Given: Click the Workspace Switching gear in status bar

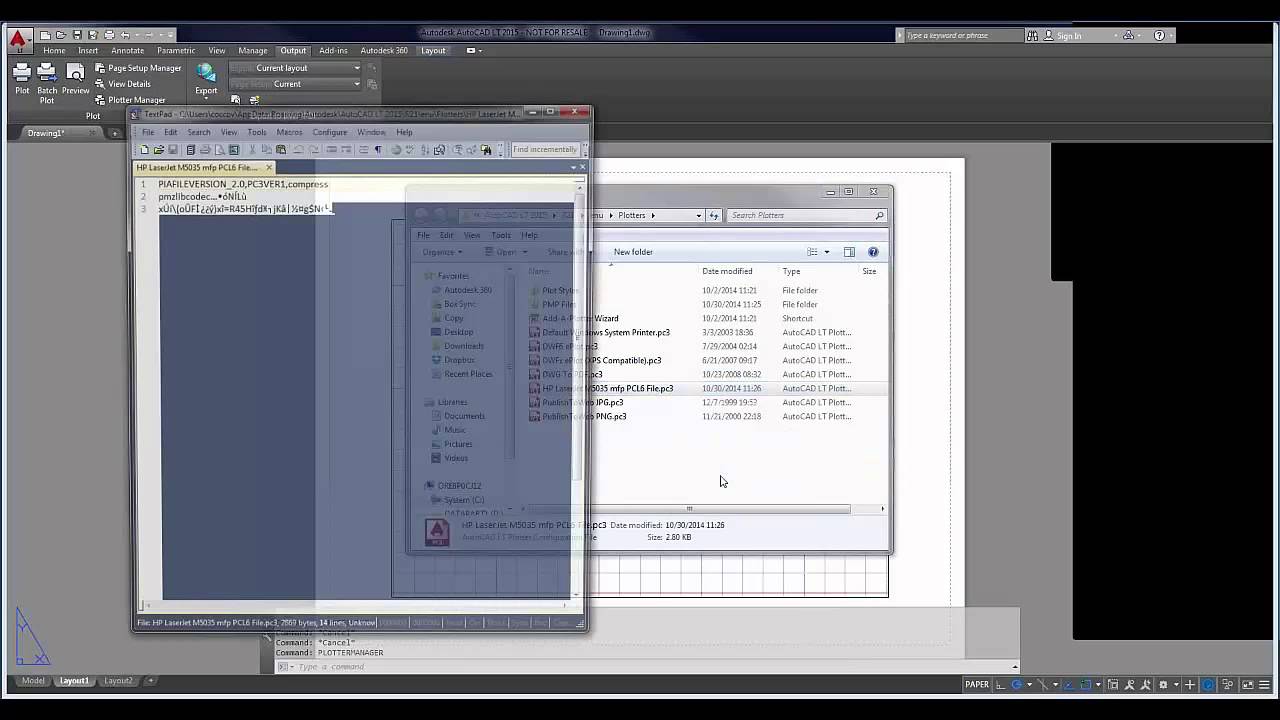Looking at the screenshot, I should point(1163,685).
